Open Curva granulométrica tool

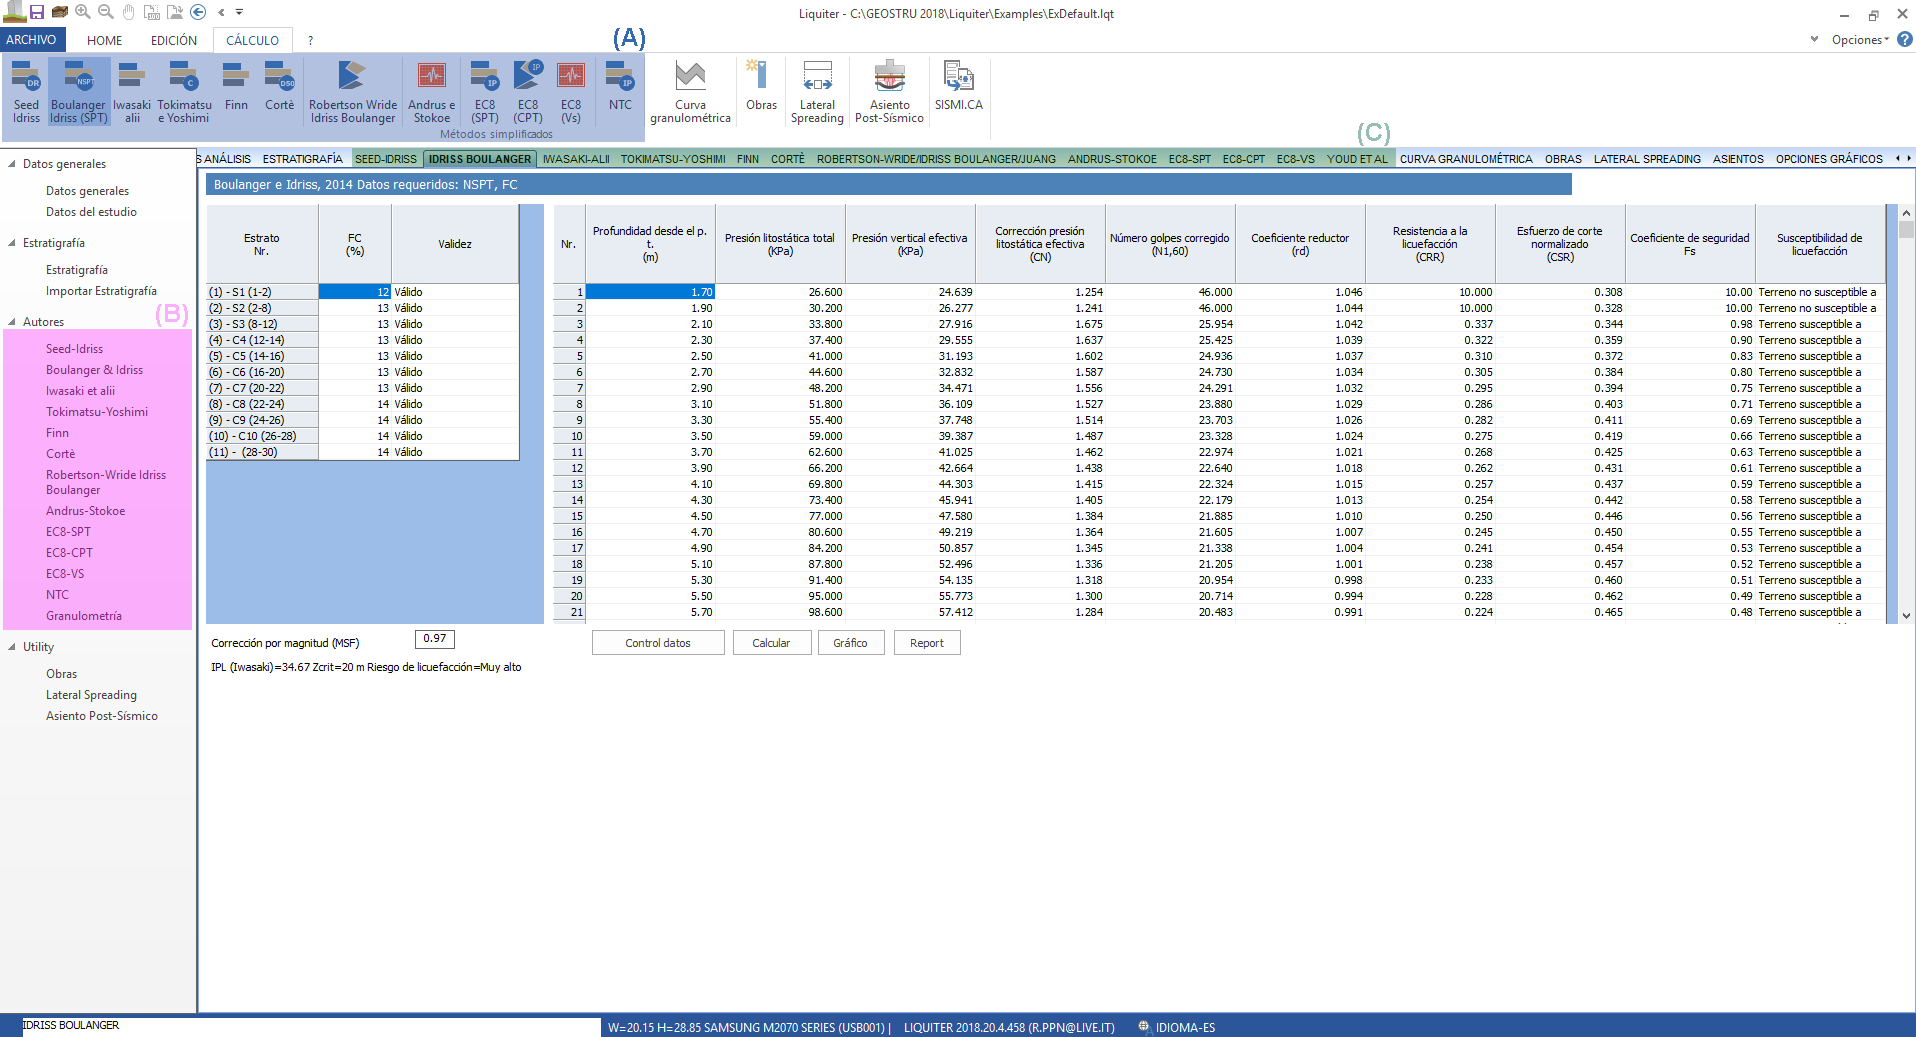click(x=690, y=92)
